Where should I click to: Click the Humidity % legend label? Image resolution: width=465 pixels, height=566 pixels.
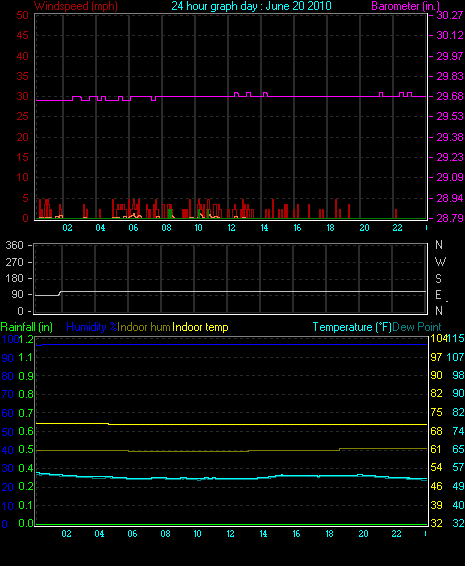pos(92,327)
